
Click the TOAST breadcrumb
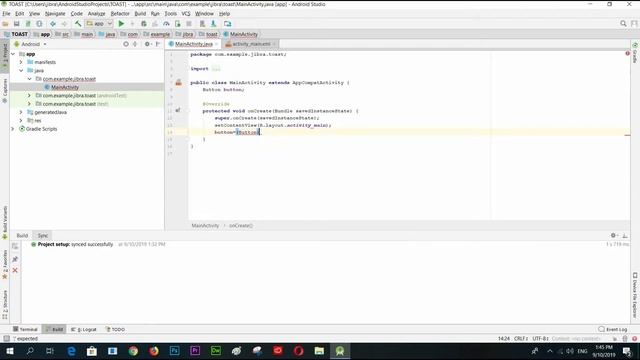pos(16,34)
